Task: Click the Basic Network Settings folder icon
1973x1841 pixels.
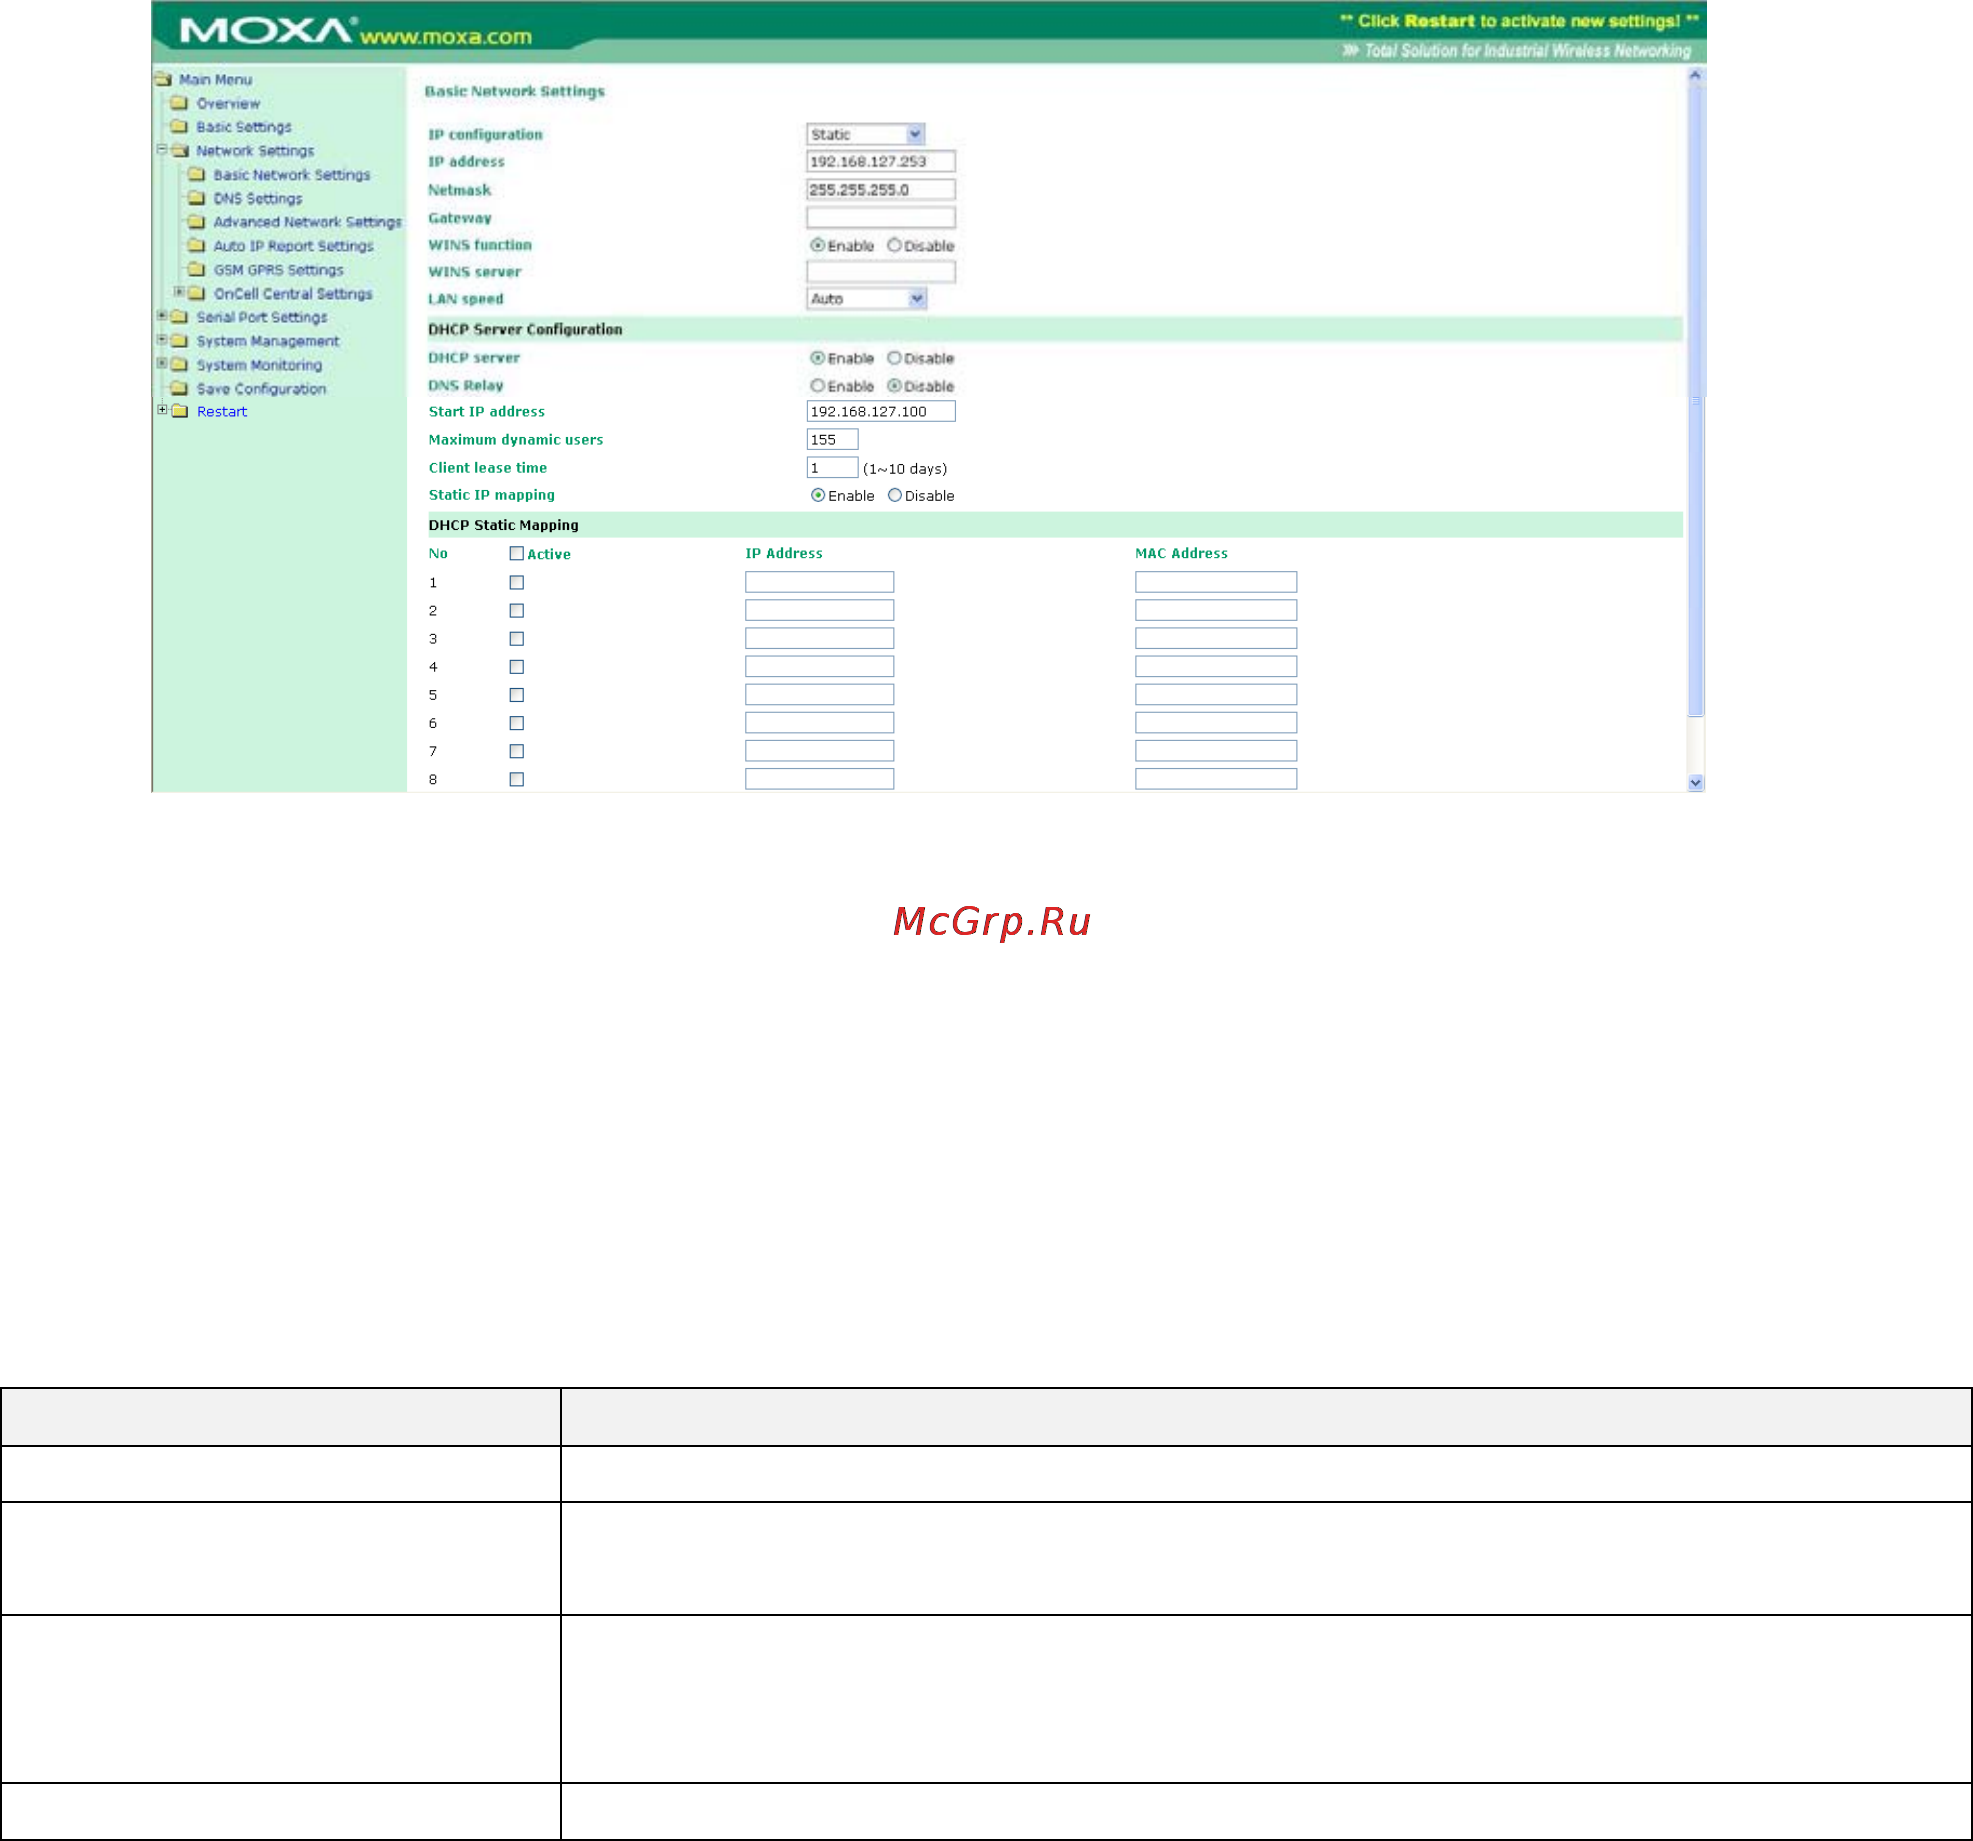Action: tap(197, 174)
